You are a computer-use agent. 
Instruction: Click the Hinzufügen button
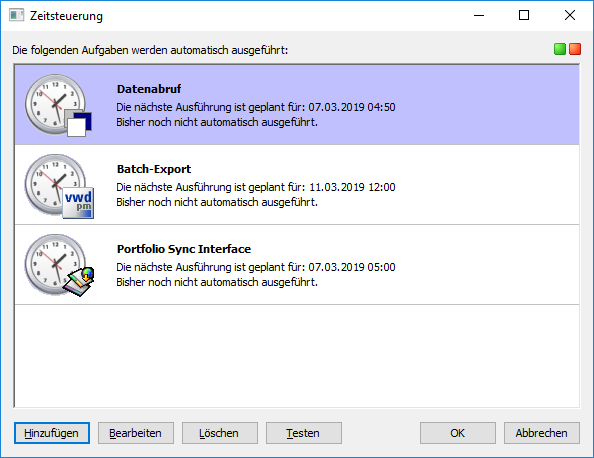[x=52, y=433]
